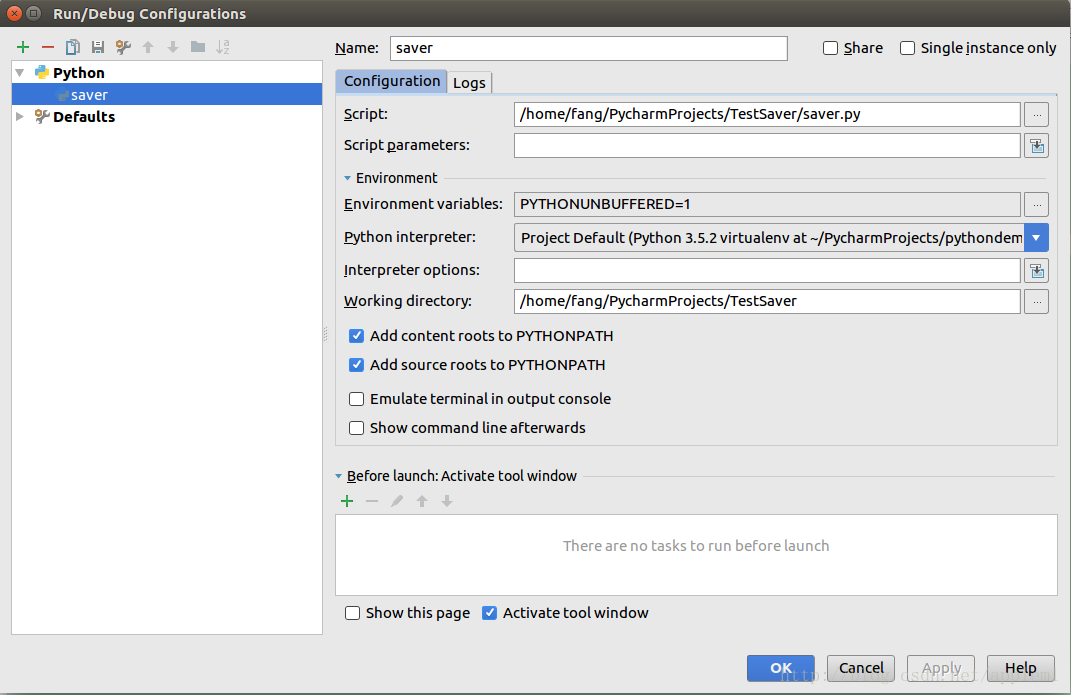Viewport: 1071px width, 695px height.
Task: Enable Emulate terminal in output console
Action: pyautogui.click(x=357, y=399)
